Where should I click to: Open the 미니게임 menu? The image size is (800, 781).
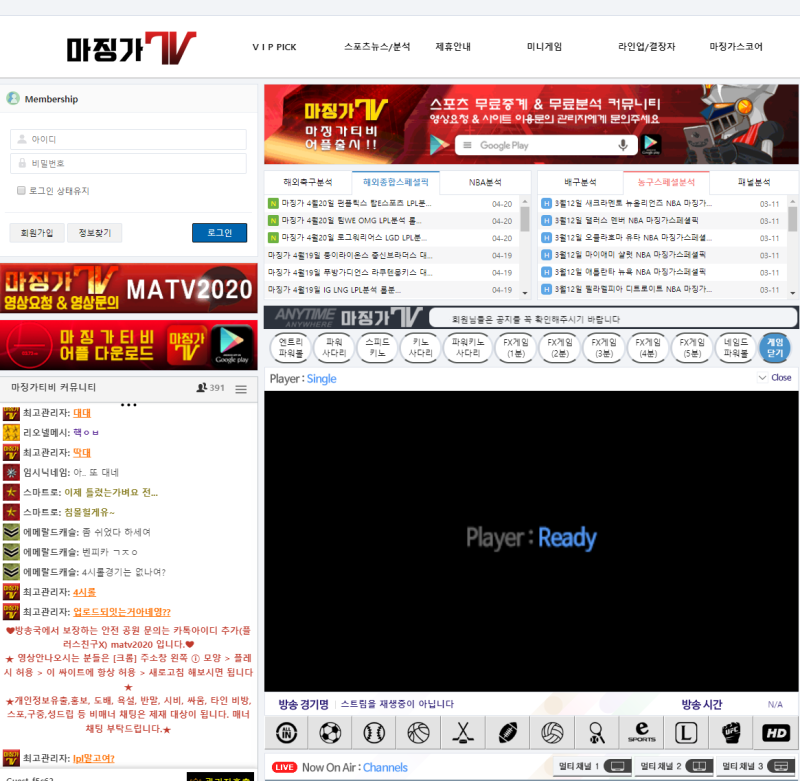[x=544, y=46]
